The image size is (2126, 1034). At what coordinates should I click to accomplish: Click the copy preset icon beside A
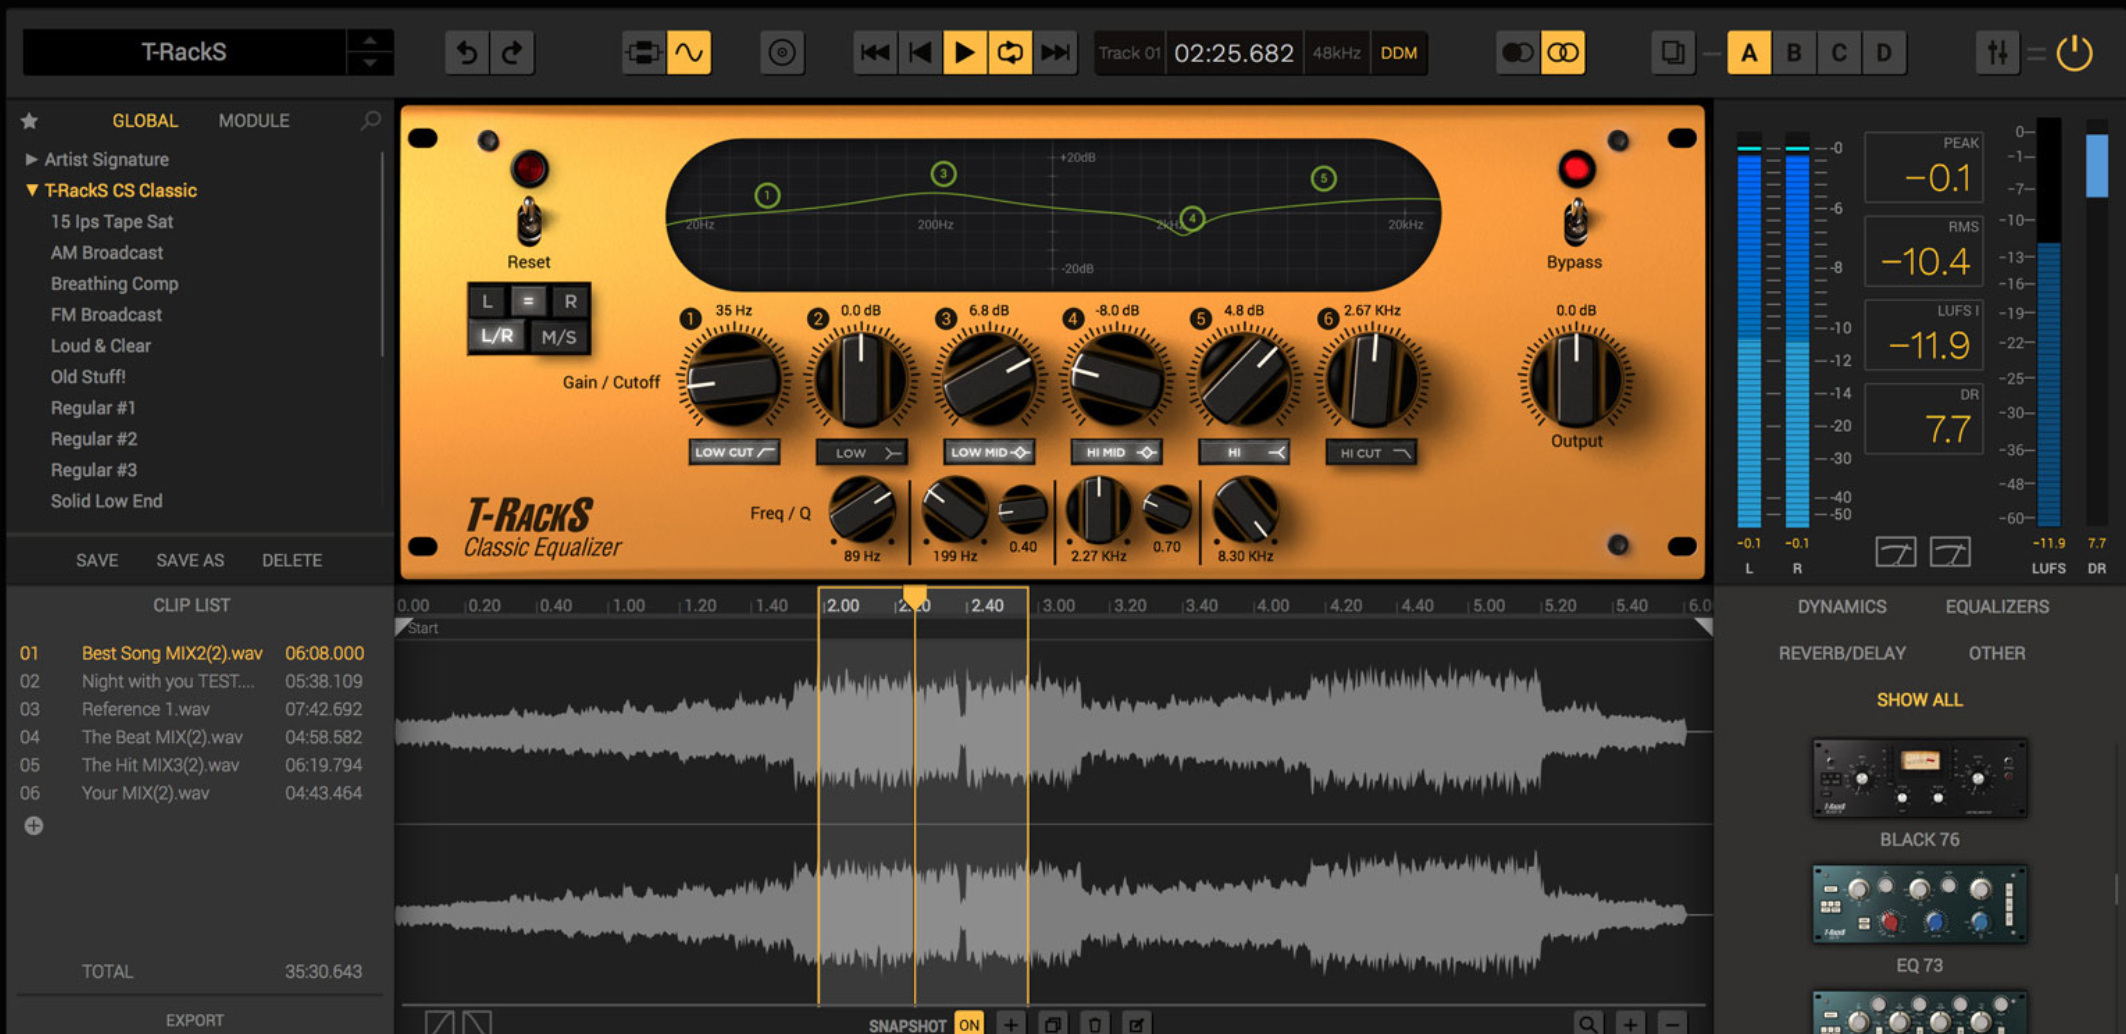coord(1672,52)
